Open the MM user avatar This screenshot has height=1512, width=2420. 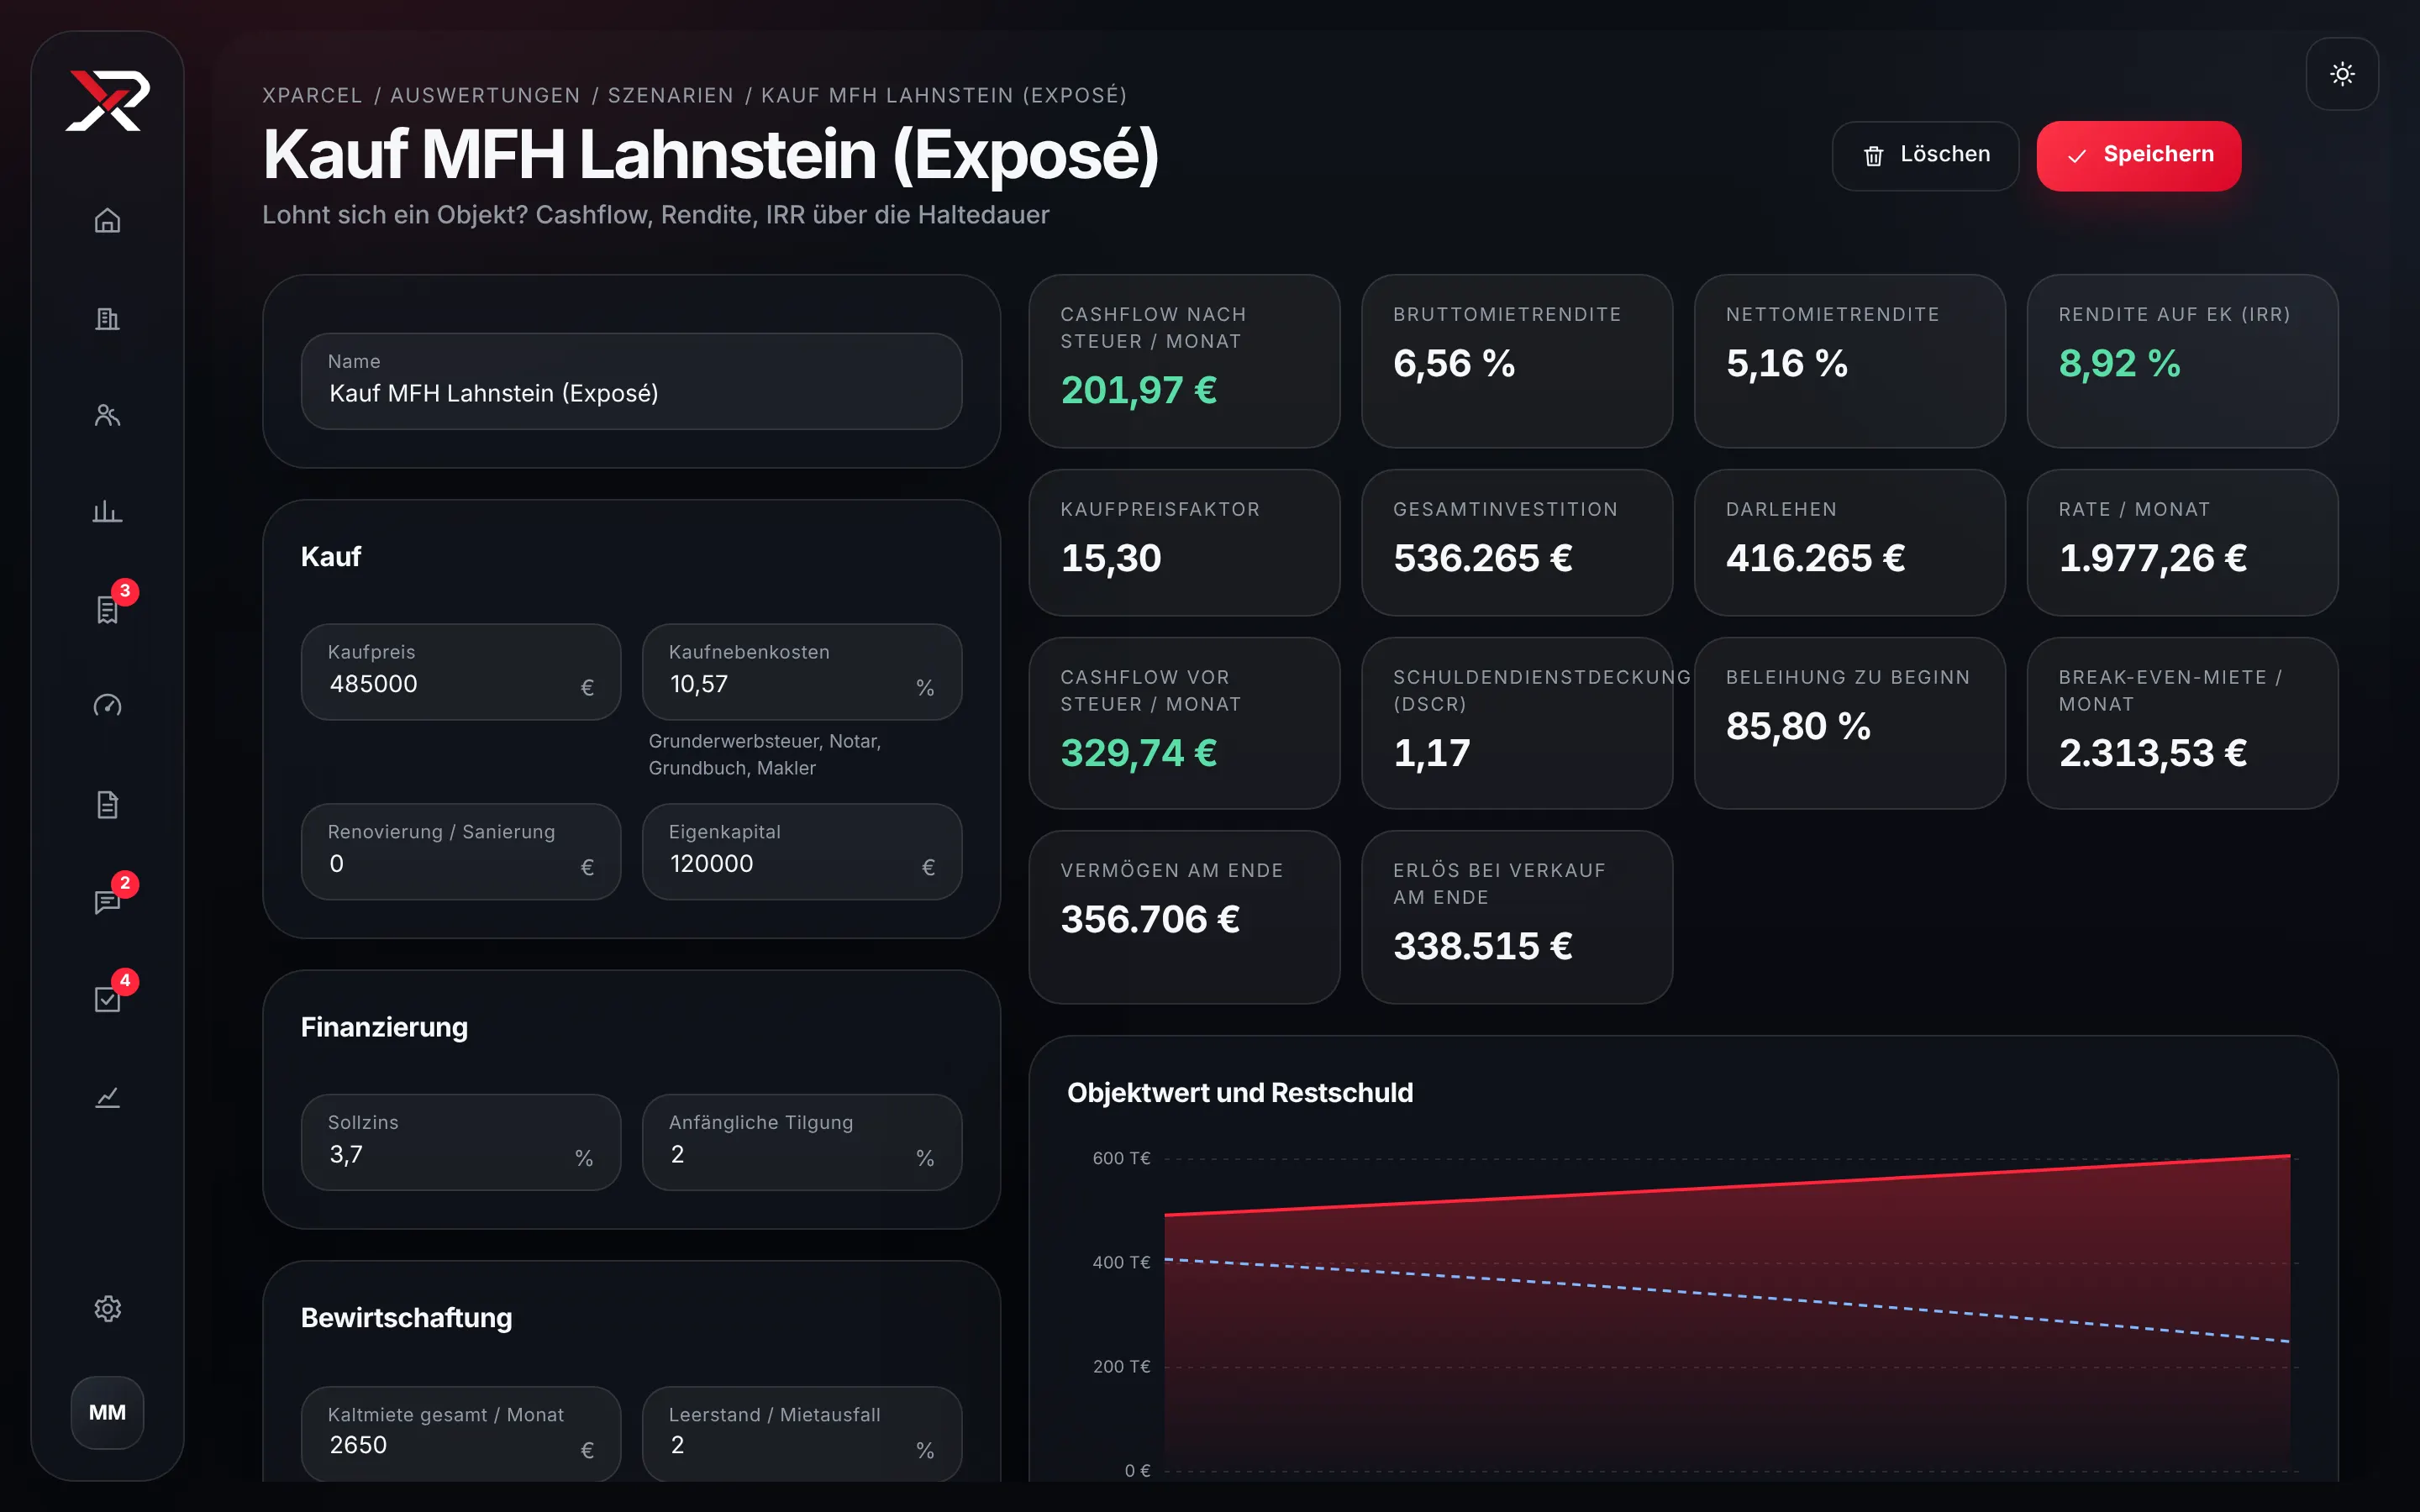click(107, 1412)
